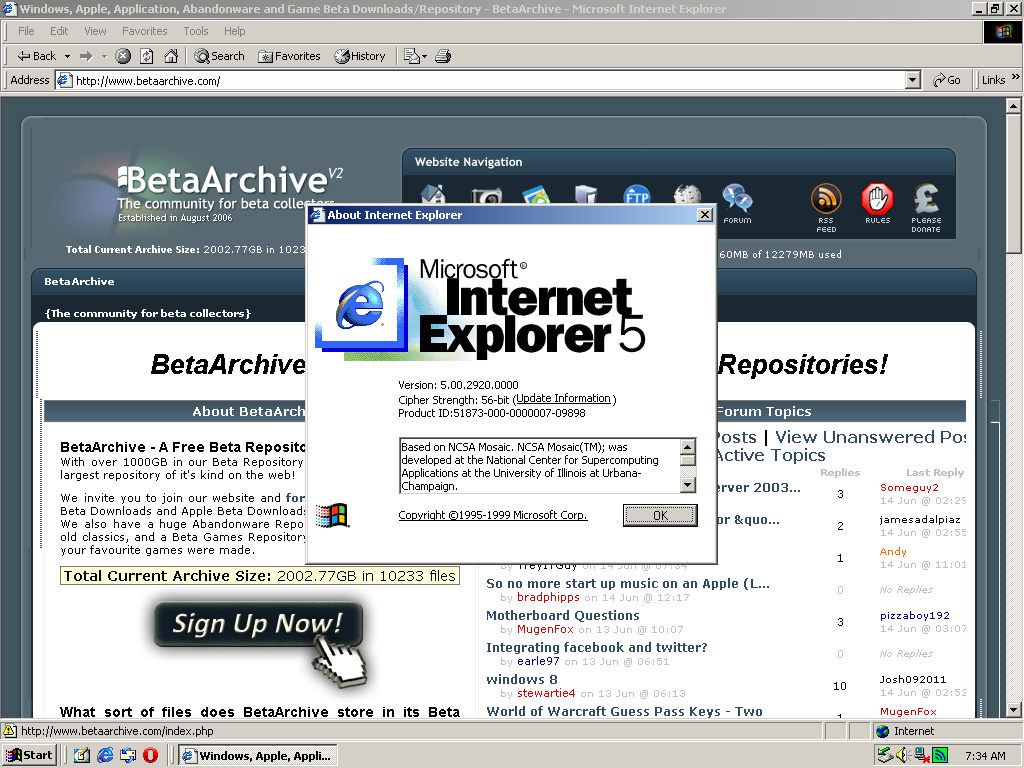Click the Copyright Microsoft Corp. link
This screenshot has height=768, width=1024.
(492, 515)
